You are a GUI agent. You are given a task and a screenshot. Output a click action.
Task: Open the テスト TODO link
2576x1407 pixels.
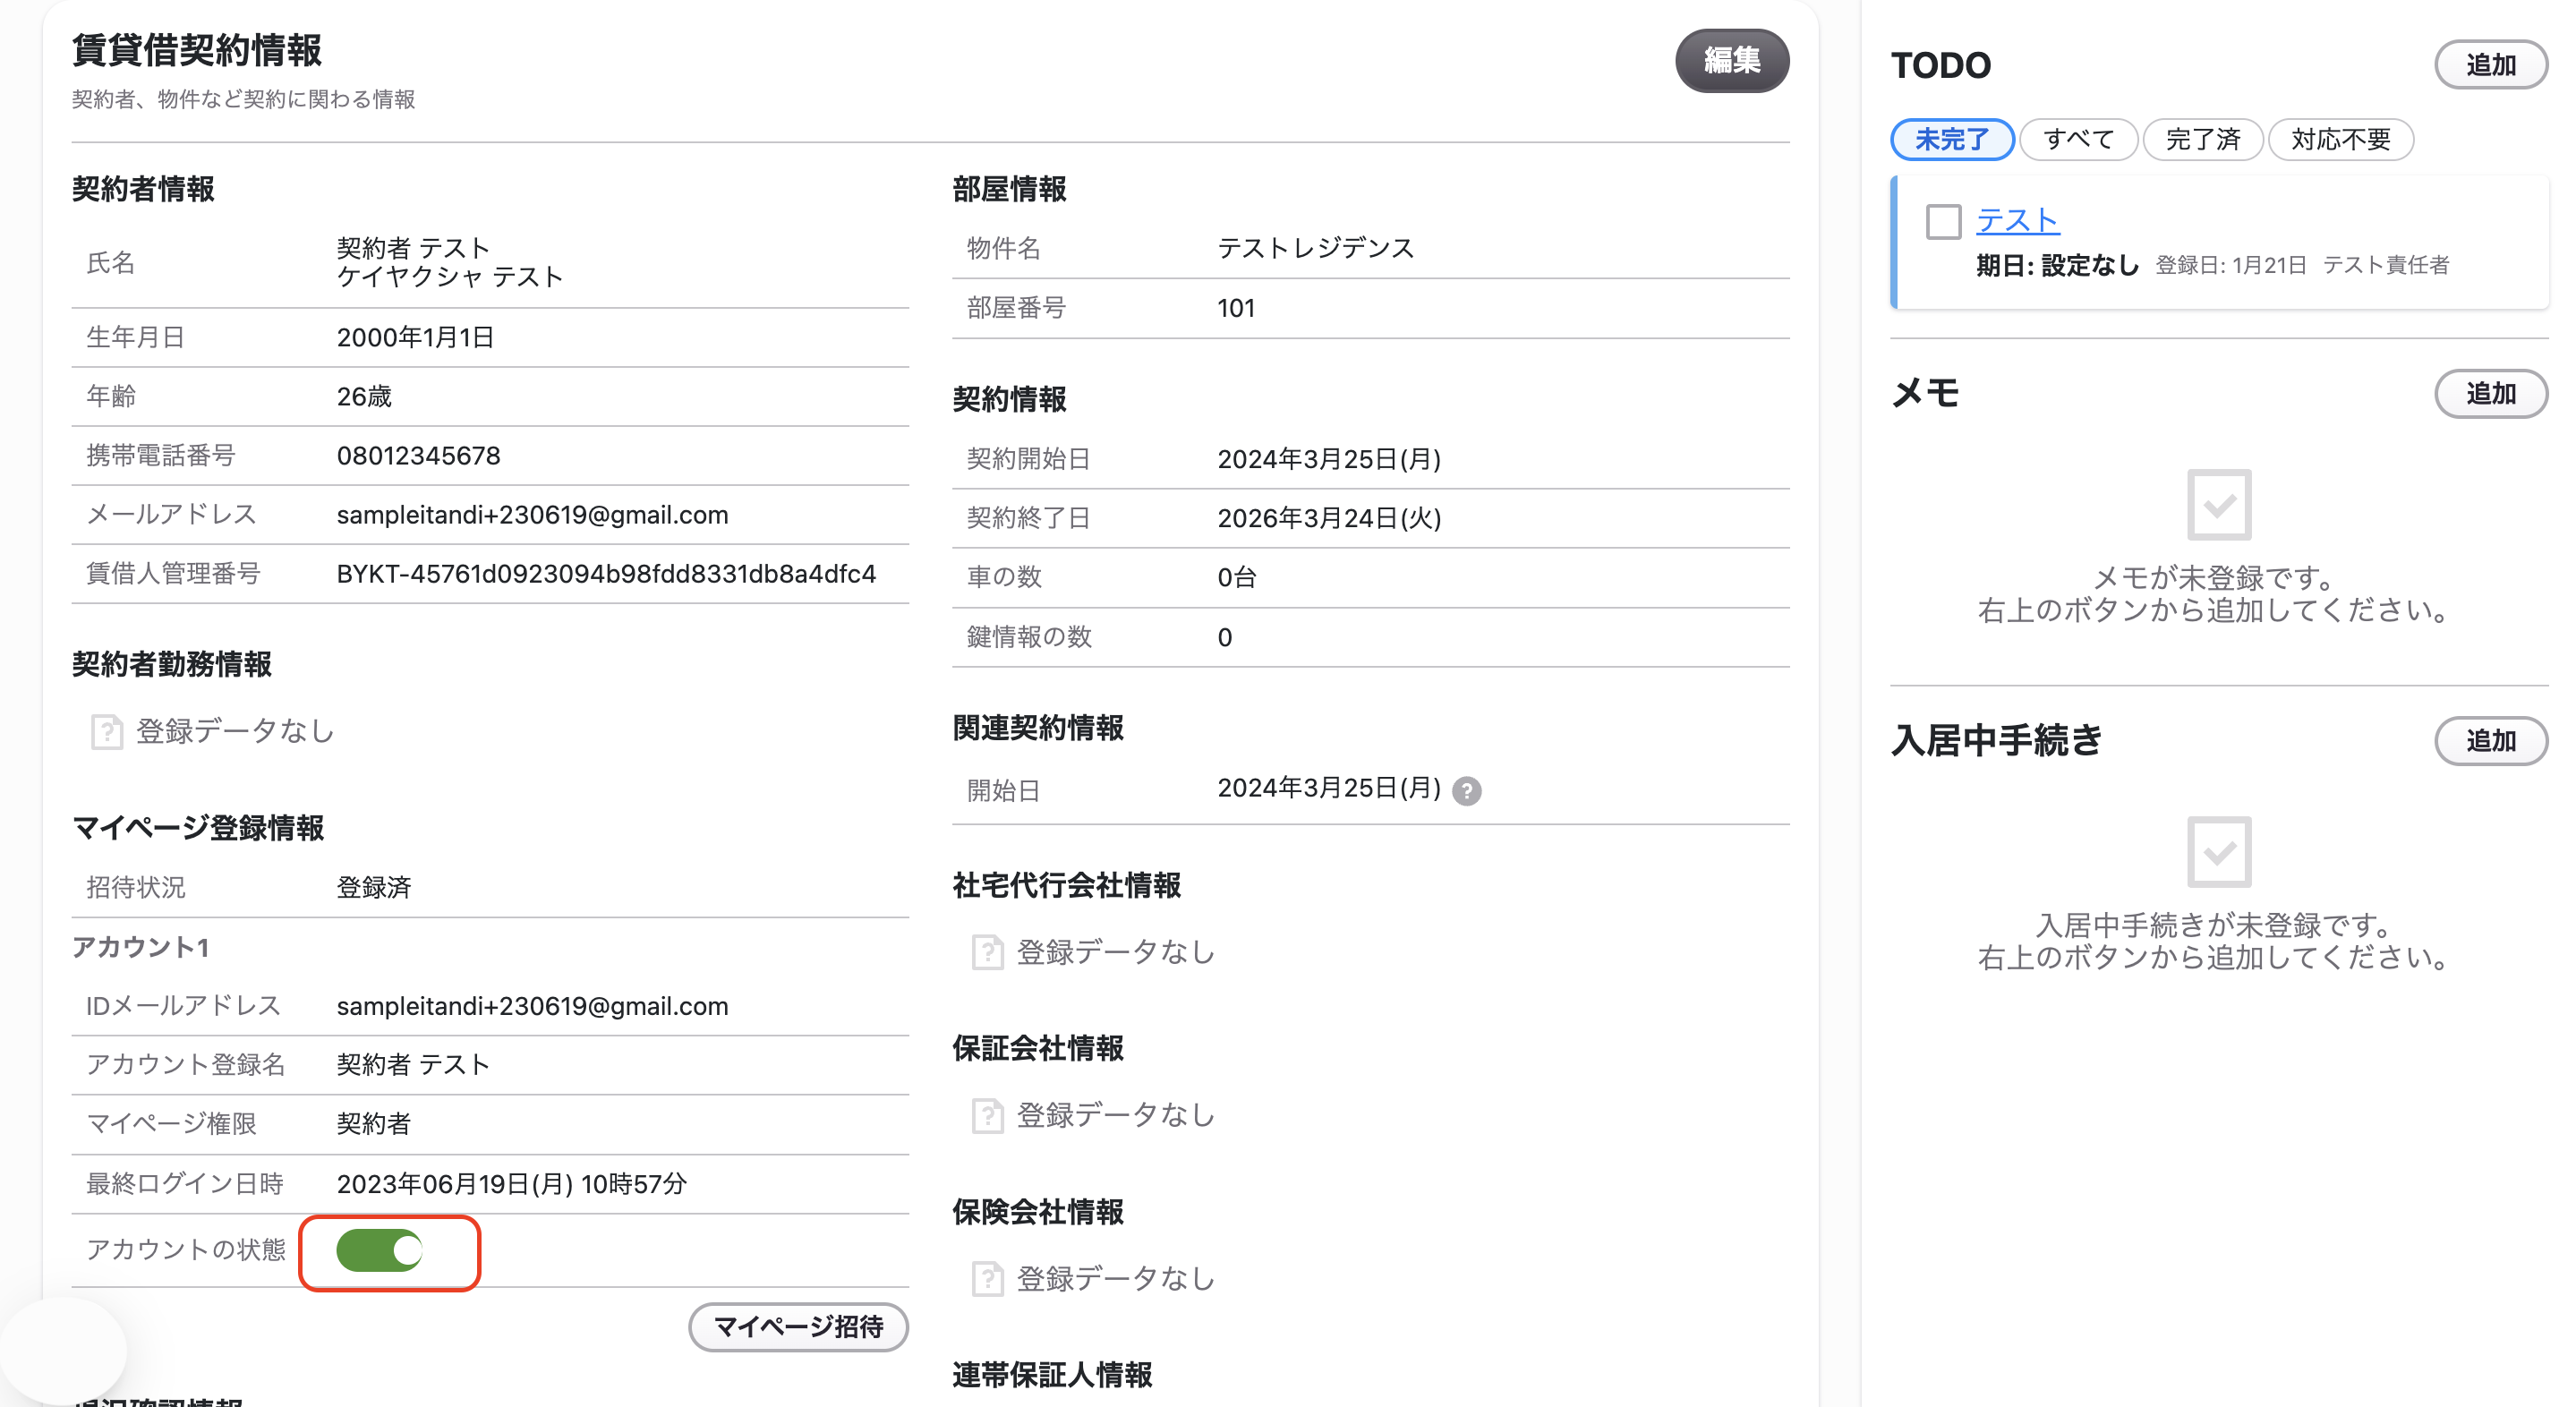(2018, 221)
